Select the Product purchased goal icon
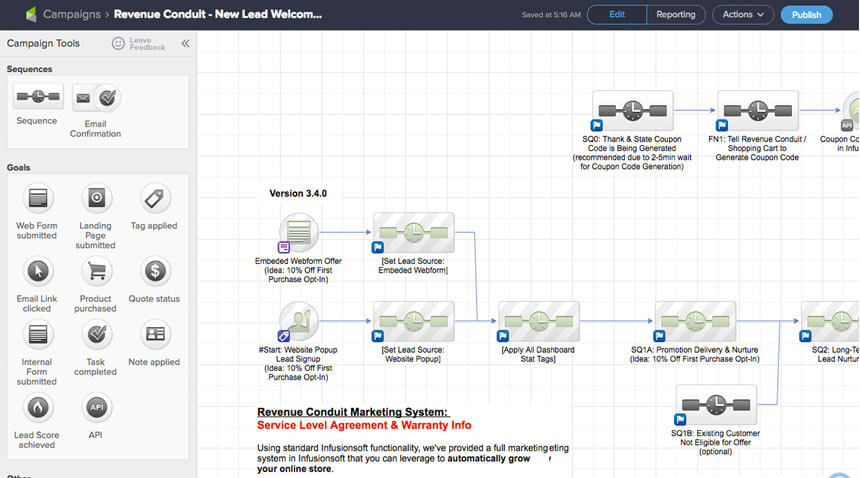 (97, 271)
